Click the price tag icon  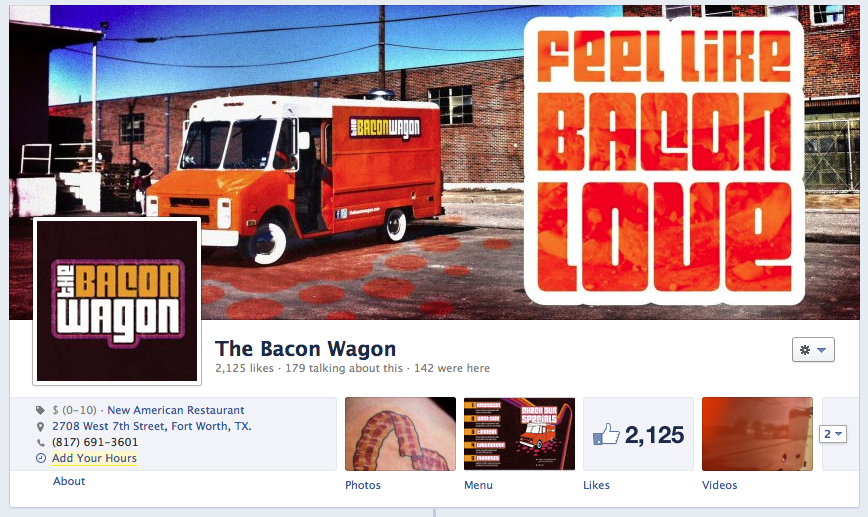(40, 410)
